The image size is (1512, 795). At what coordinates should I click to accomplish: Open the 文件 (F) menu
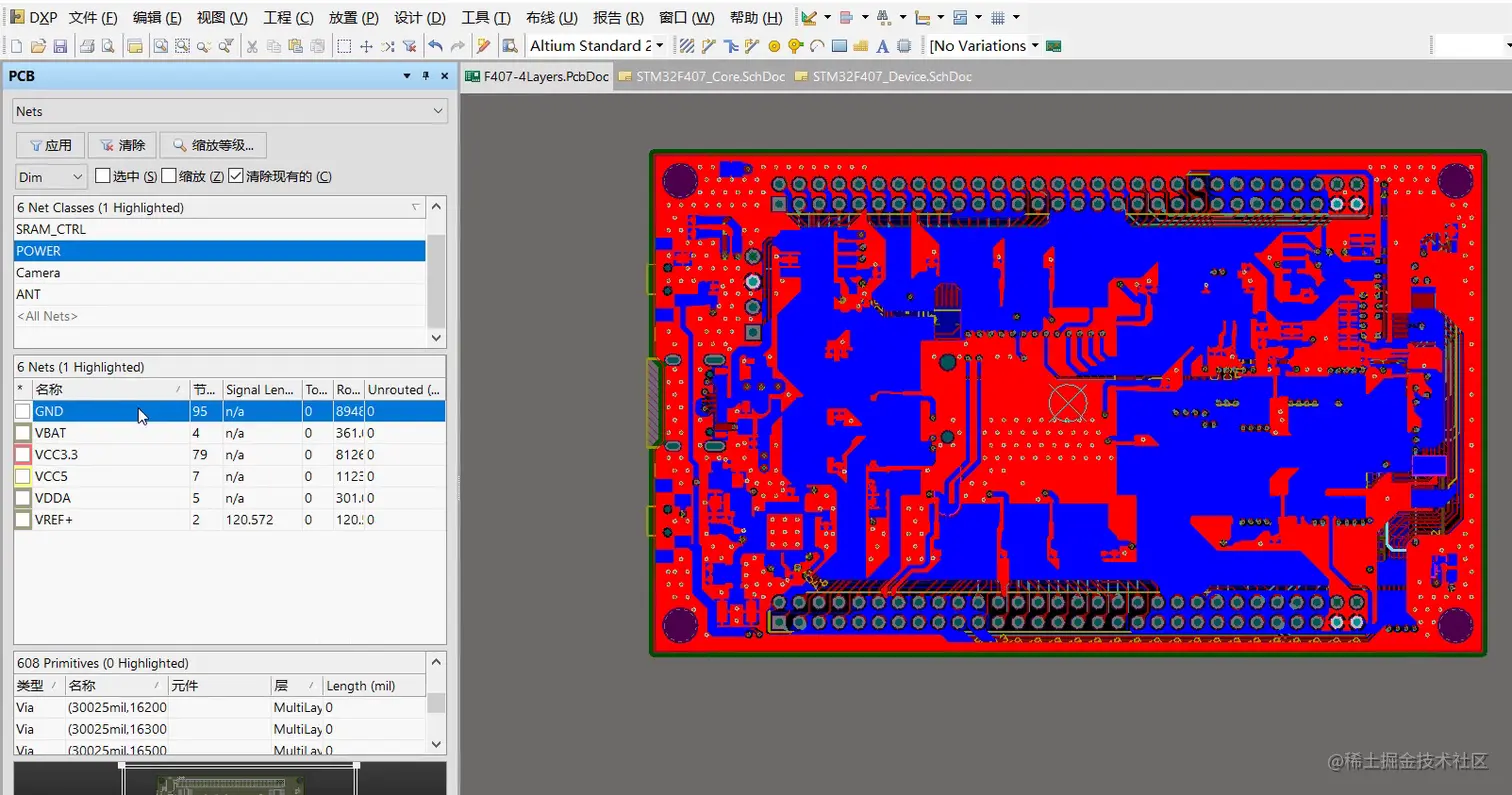[x=93, y=18]
